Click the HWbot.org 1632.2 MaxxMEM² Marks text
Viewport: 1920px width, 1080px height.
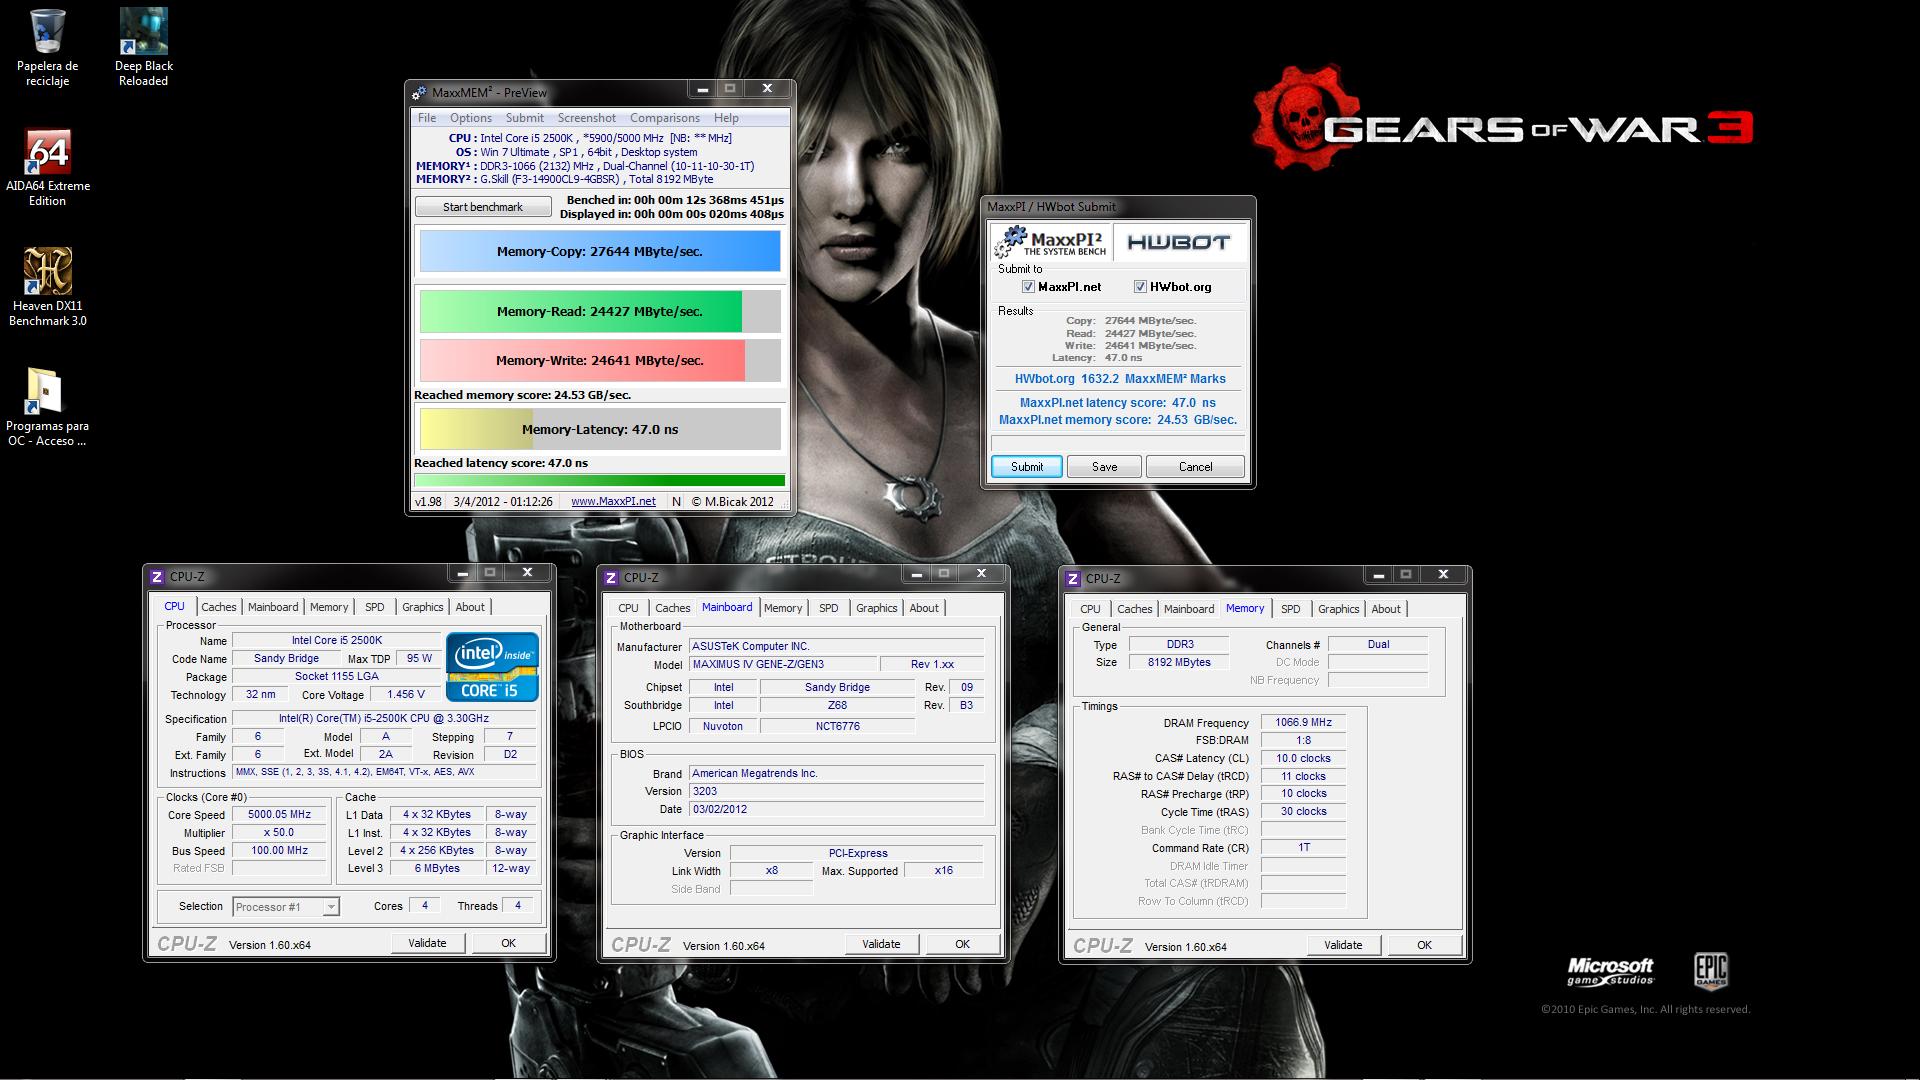(x=1120, y=379)
